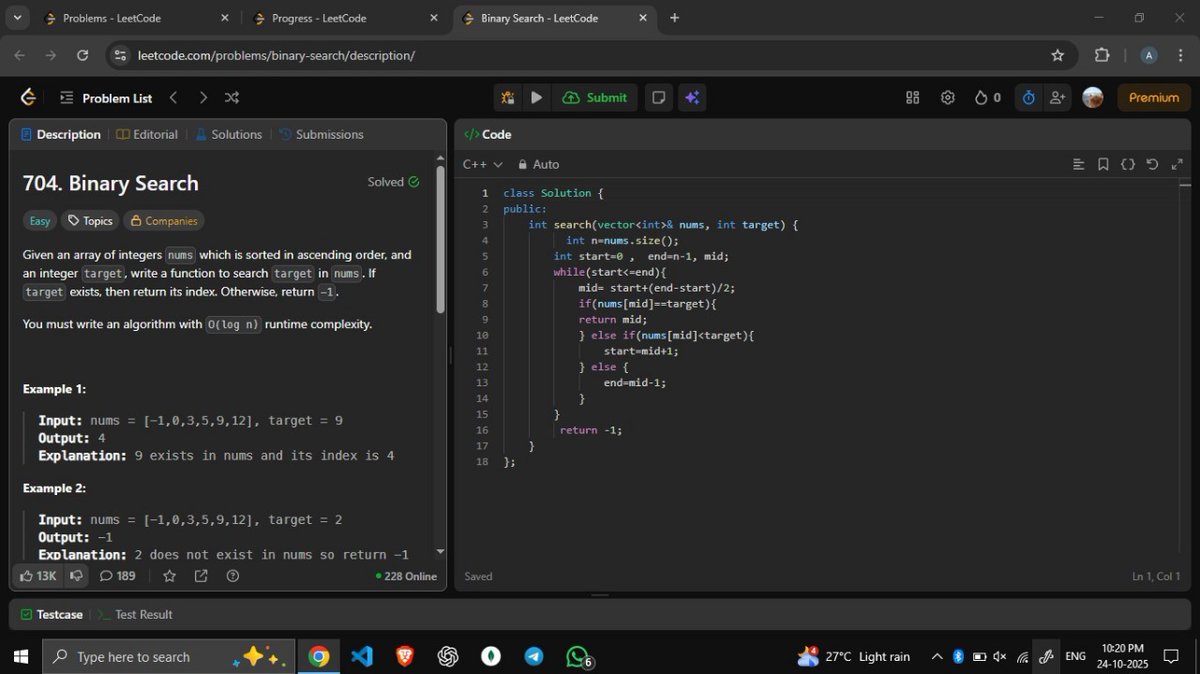Open the browser tab search dropdown
The height and width of the screenshot is (674, 1200).
click(x=16, y=18)
